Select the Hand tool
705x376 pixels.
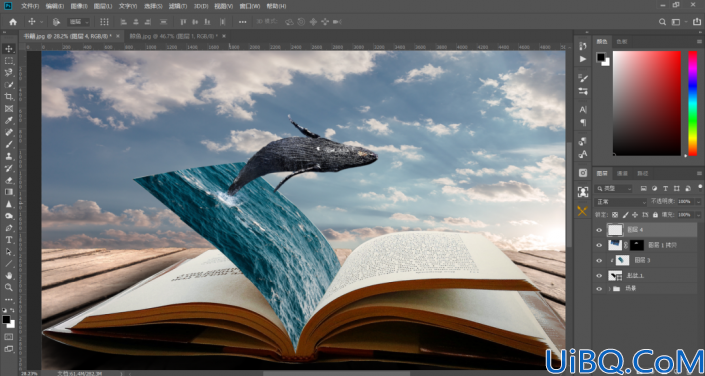9,275
